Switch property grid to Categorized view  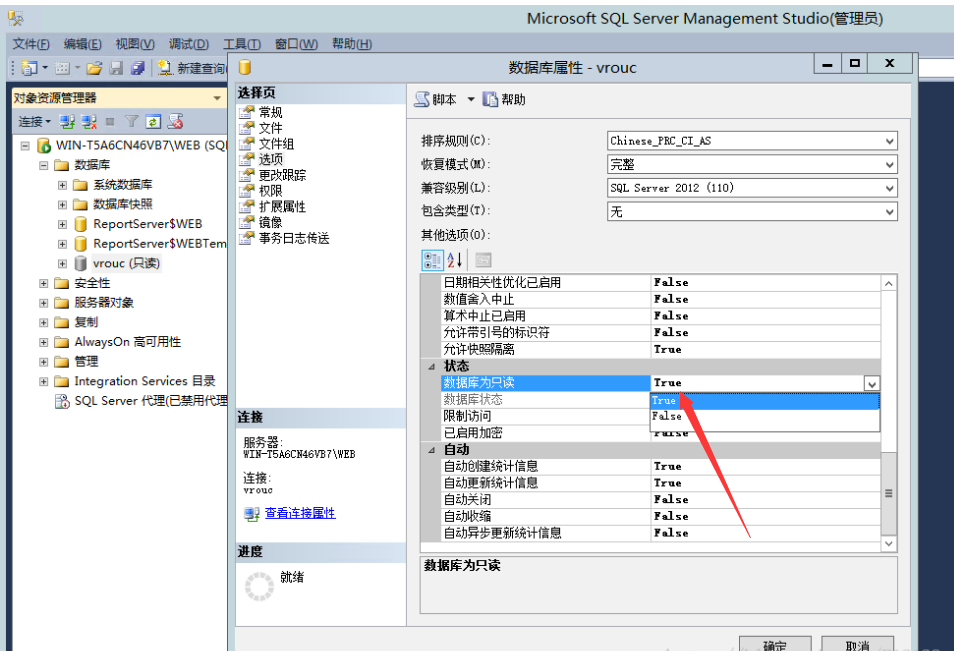(x=432, y=260)
